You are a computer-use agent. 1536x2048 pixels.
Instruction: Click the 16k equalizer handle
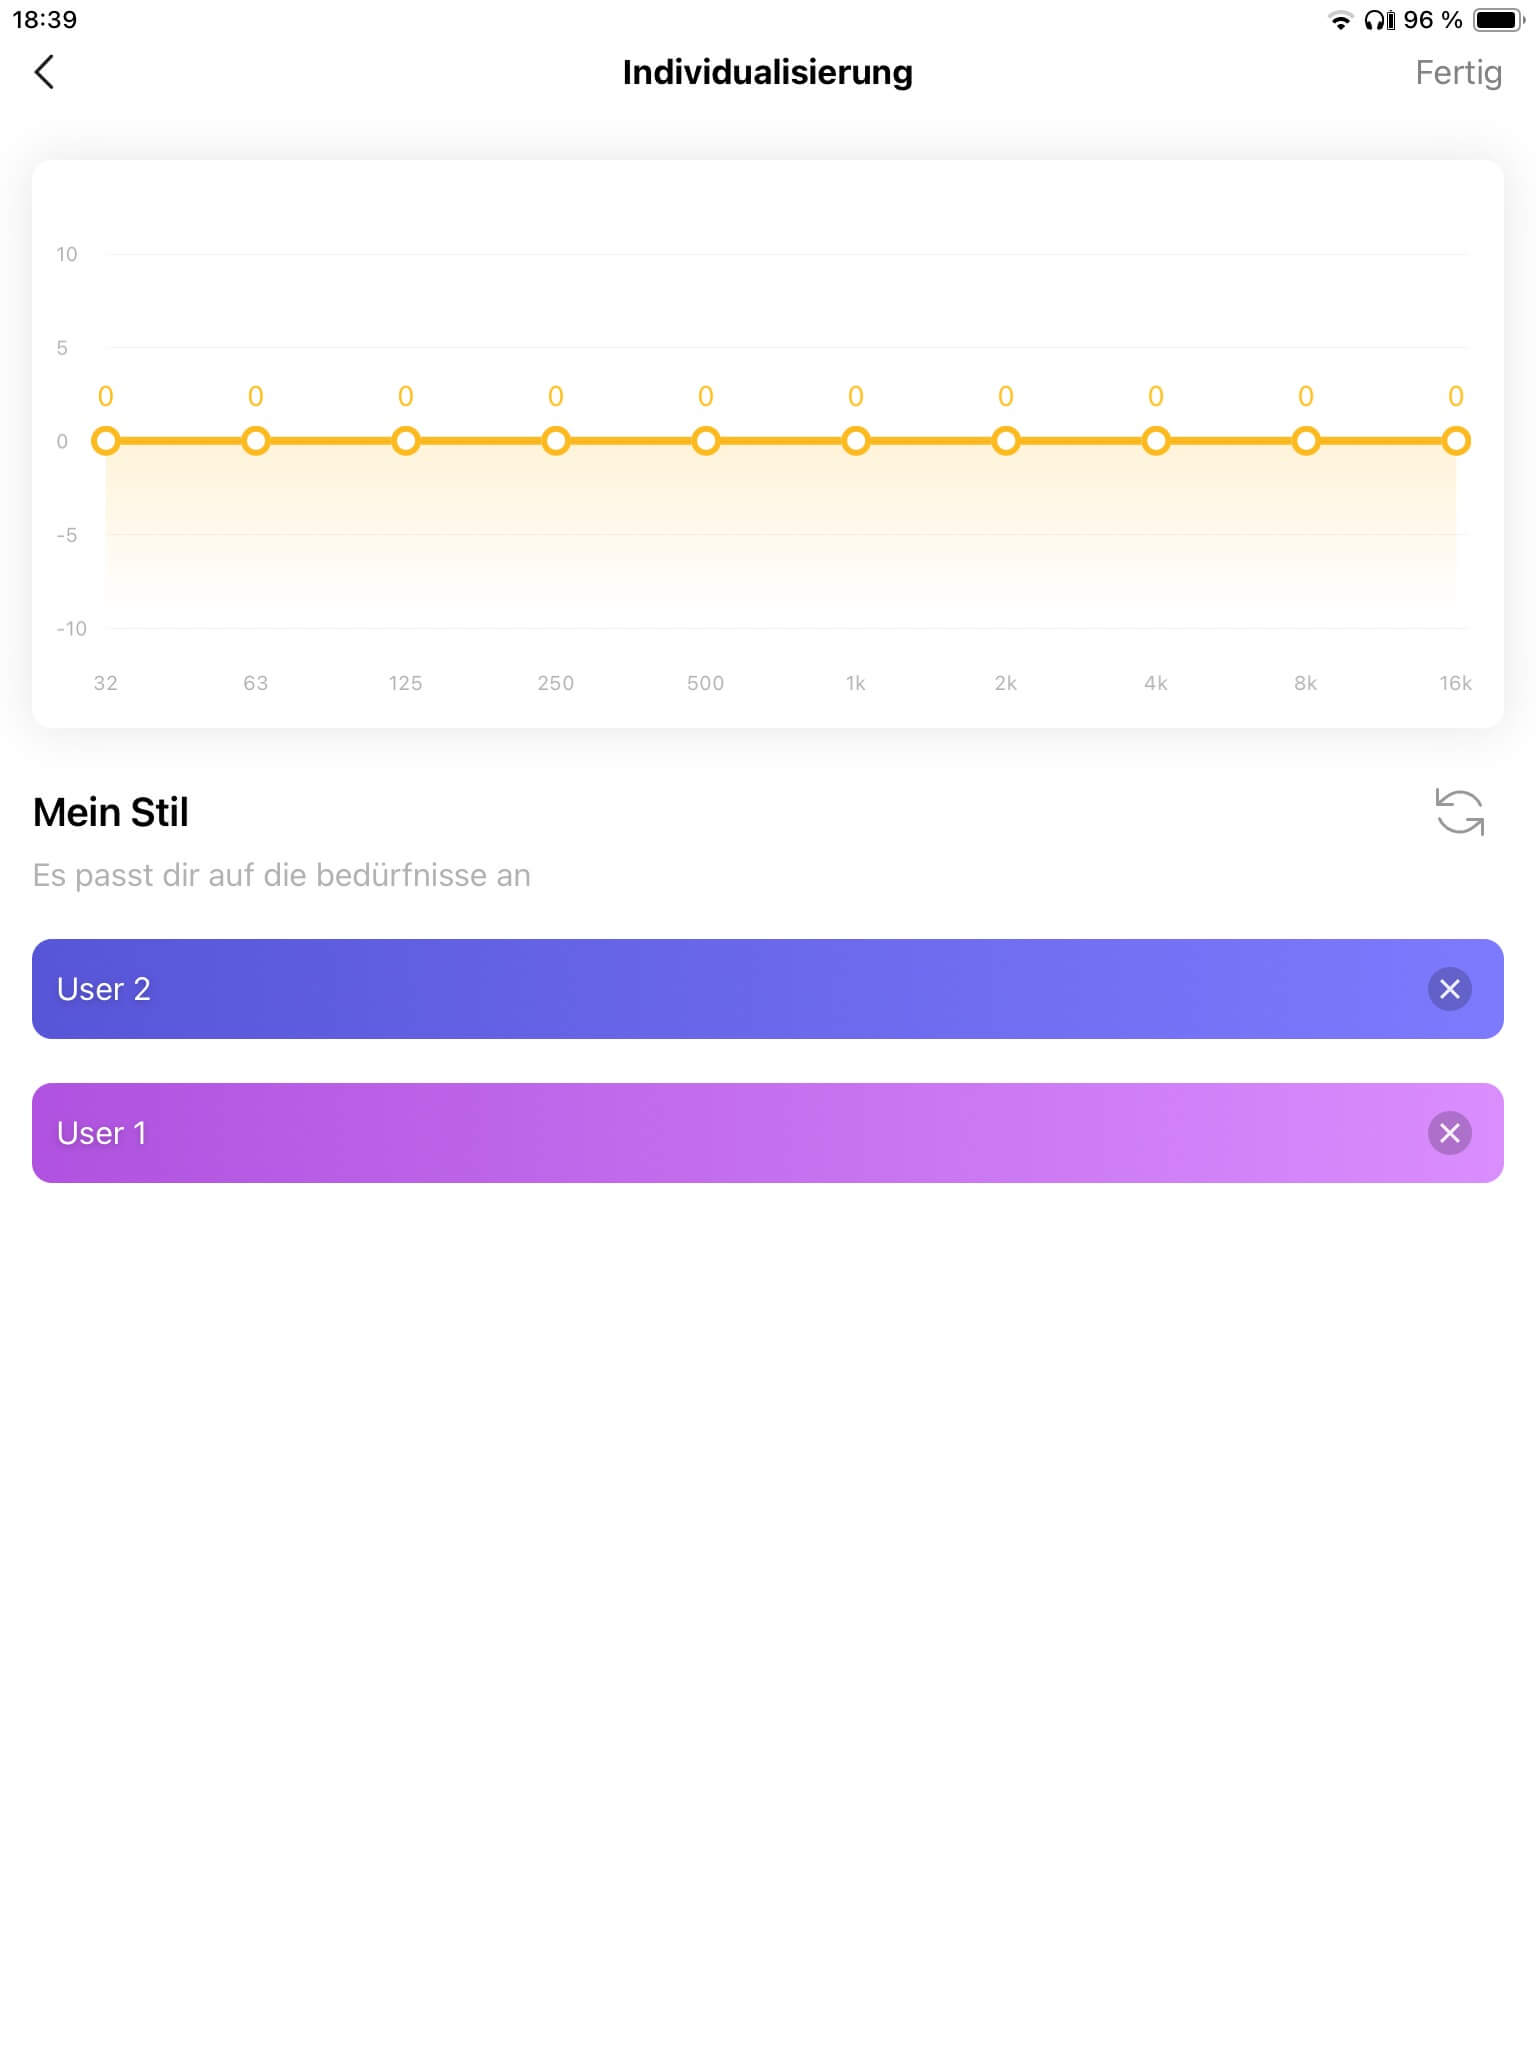point(1456,441)
